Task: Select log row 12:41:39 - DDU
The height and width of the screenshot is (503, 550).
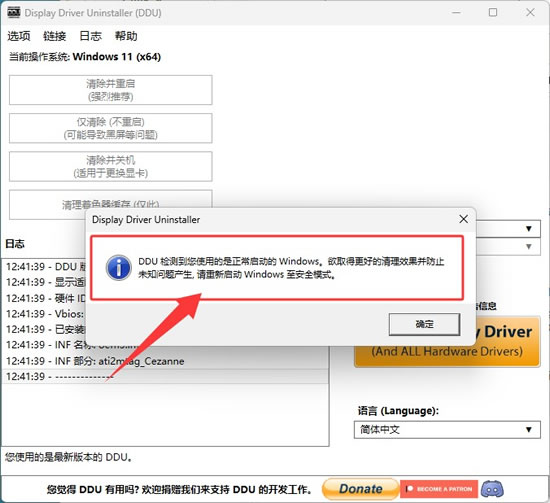Action: point(45,267)
